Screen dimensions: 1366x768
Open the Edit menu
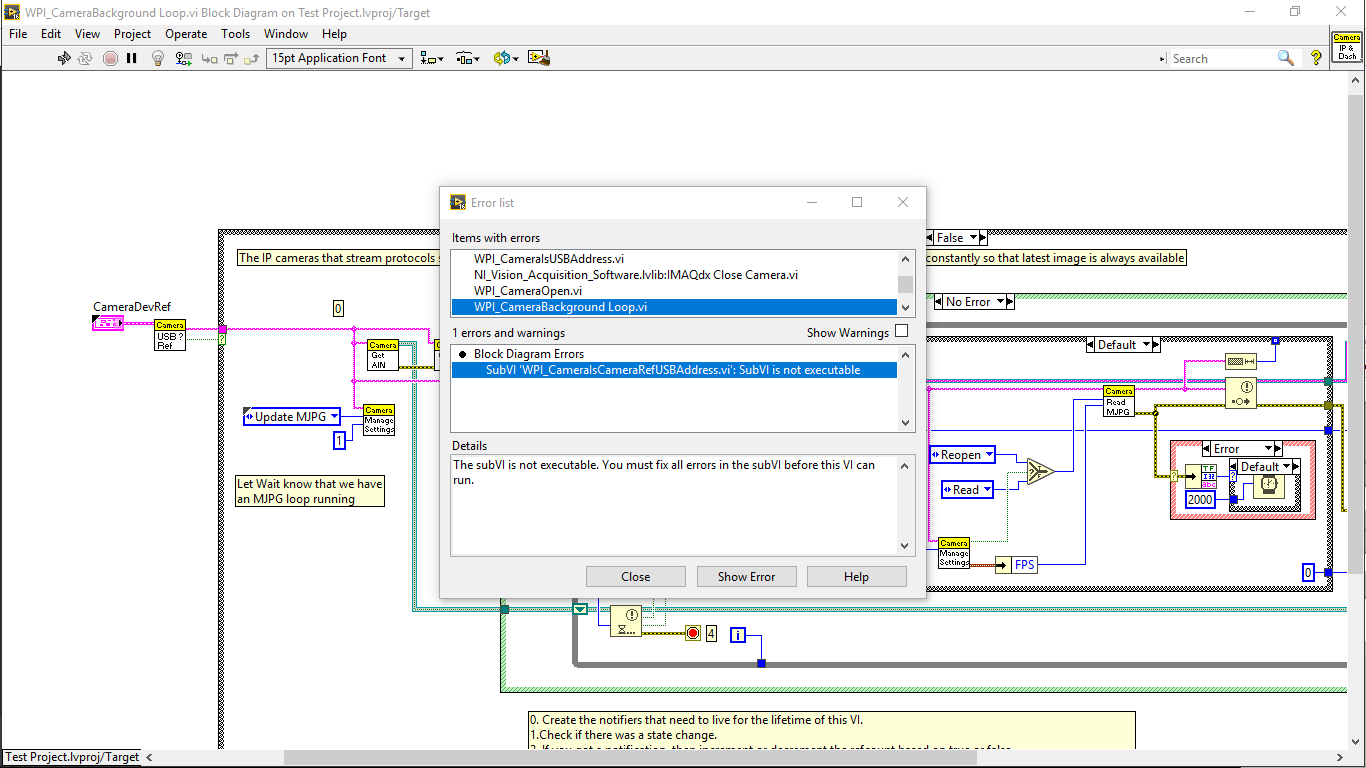[x=51, y=33]
